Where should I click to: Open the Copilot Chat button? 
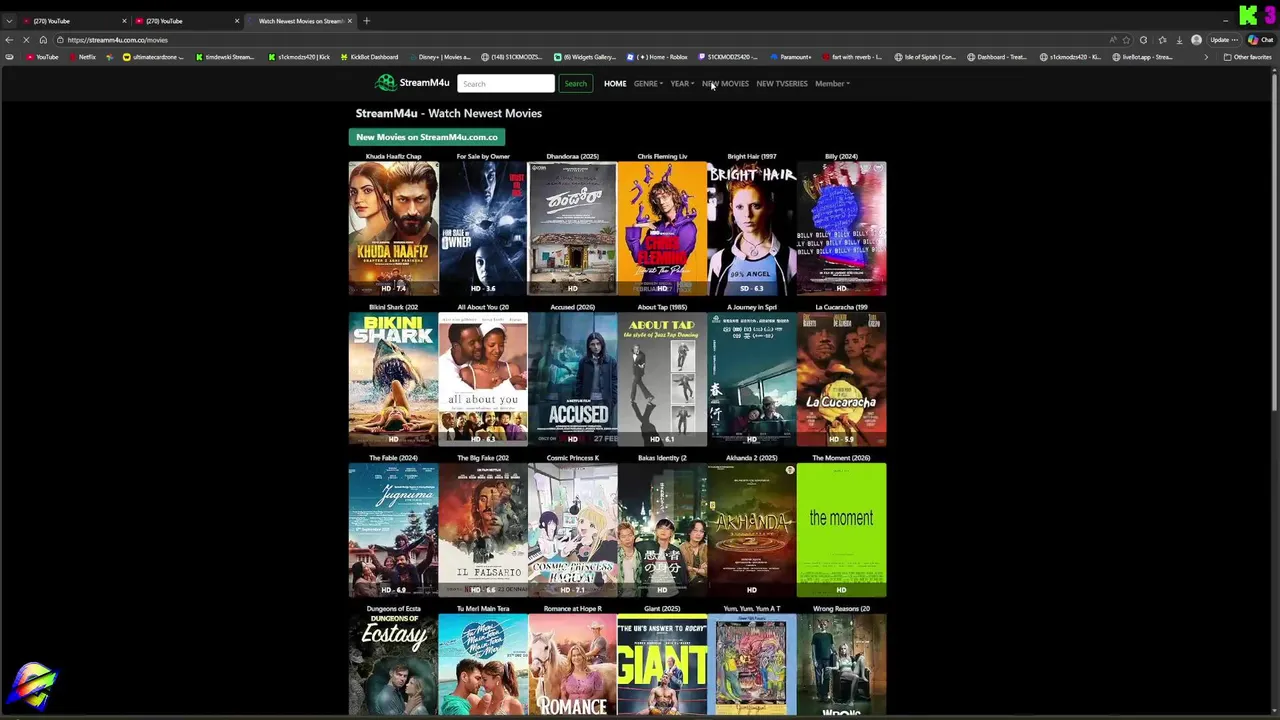click(x=1260, y=40)
